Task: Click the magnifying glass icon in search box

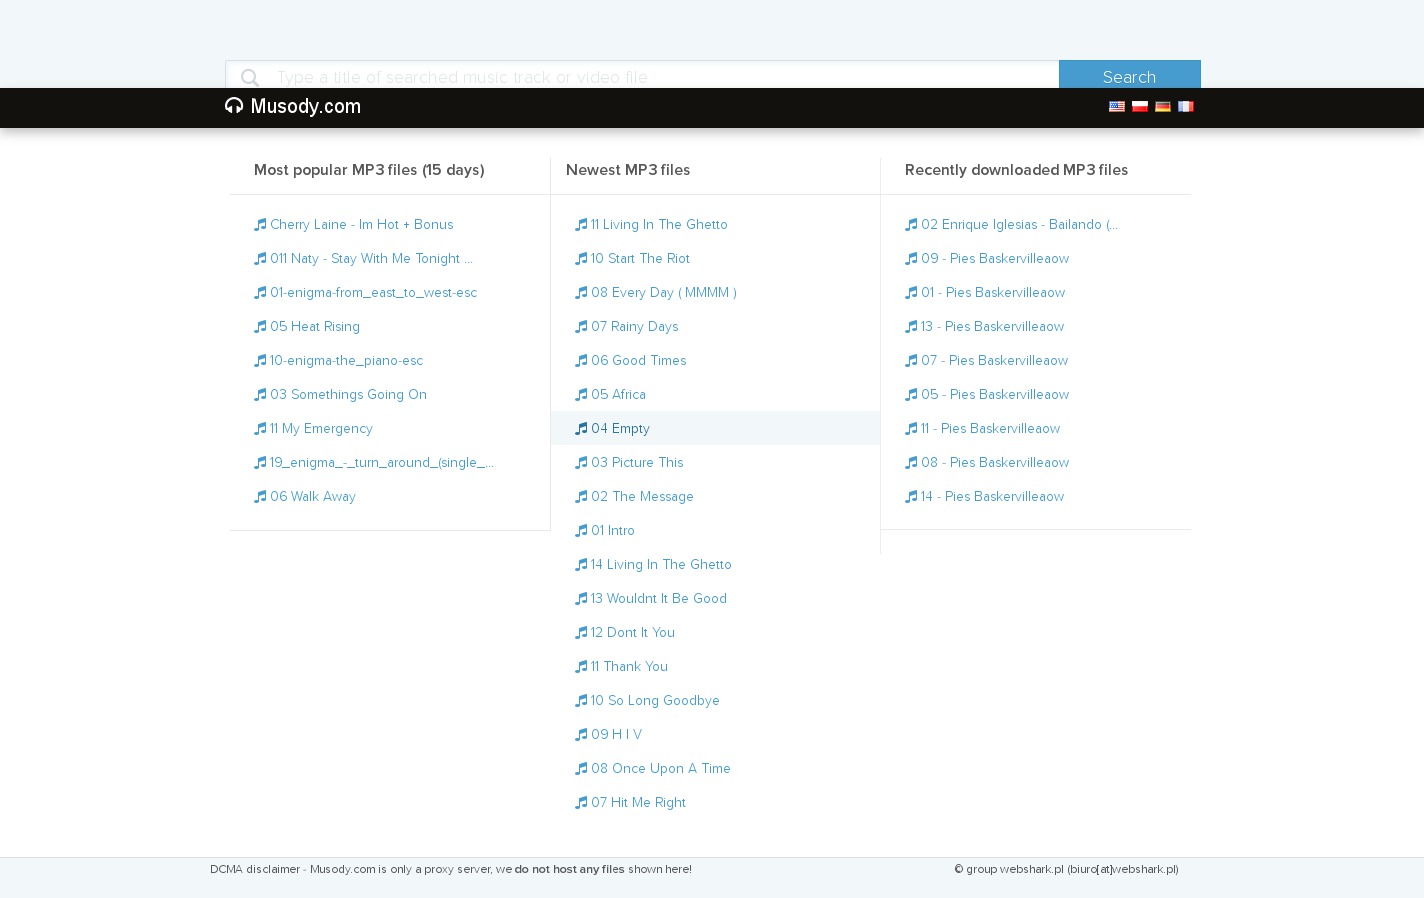Action: (x=250, y=77)
